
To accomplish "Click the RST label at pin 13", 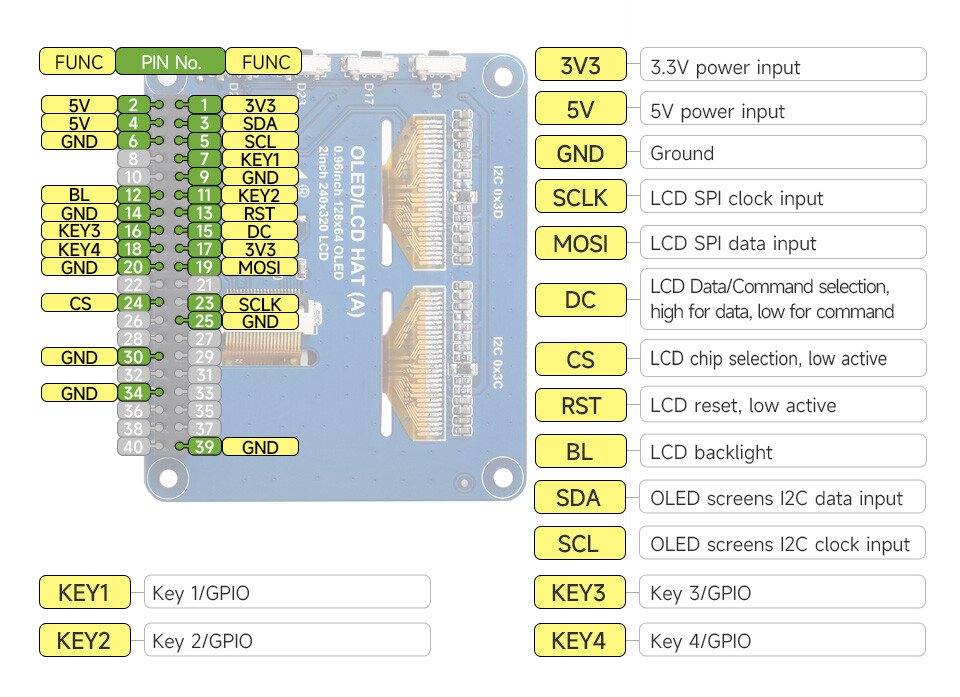I will coord(260,213).
